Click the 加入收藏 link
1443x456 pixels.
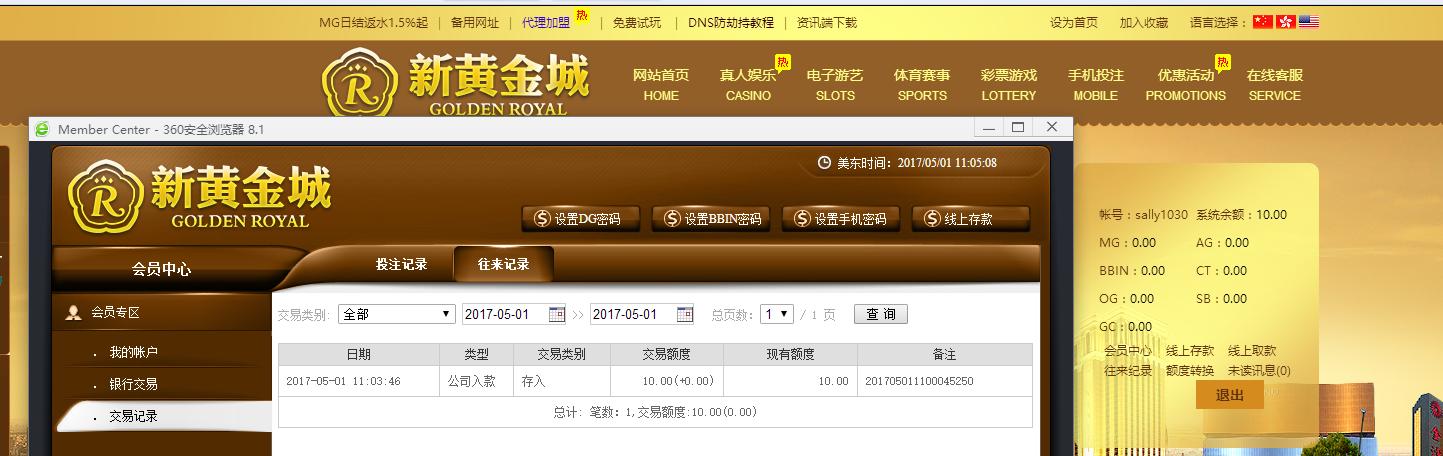point(1144,22)
